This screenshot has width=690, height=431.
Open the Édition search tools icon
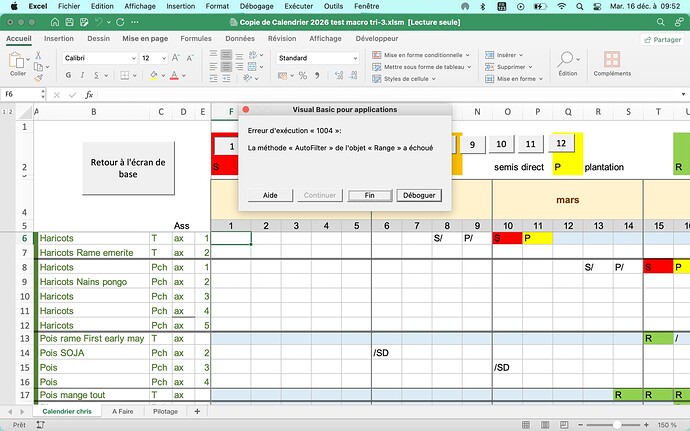pos(567,63)
